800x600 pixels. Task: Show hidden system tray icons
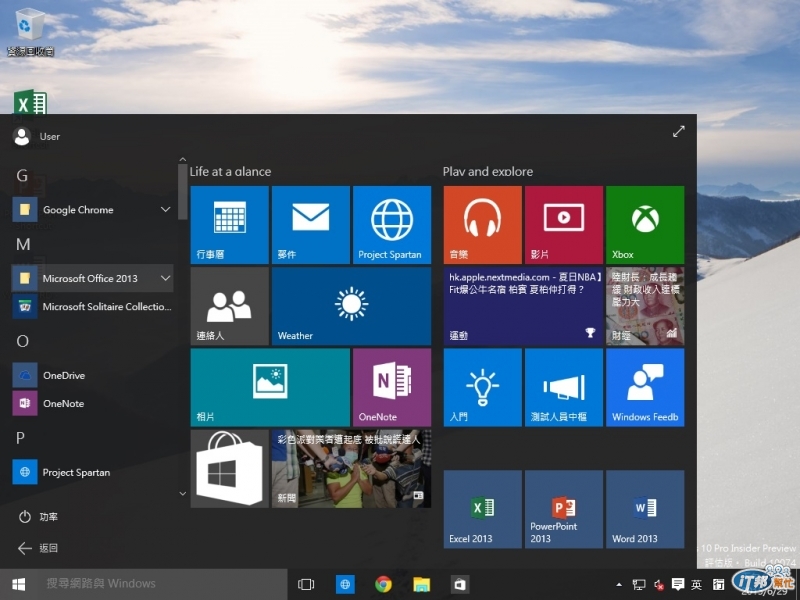619,585
